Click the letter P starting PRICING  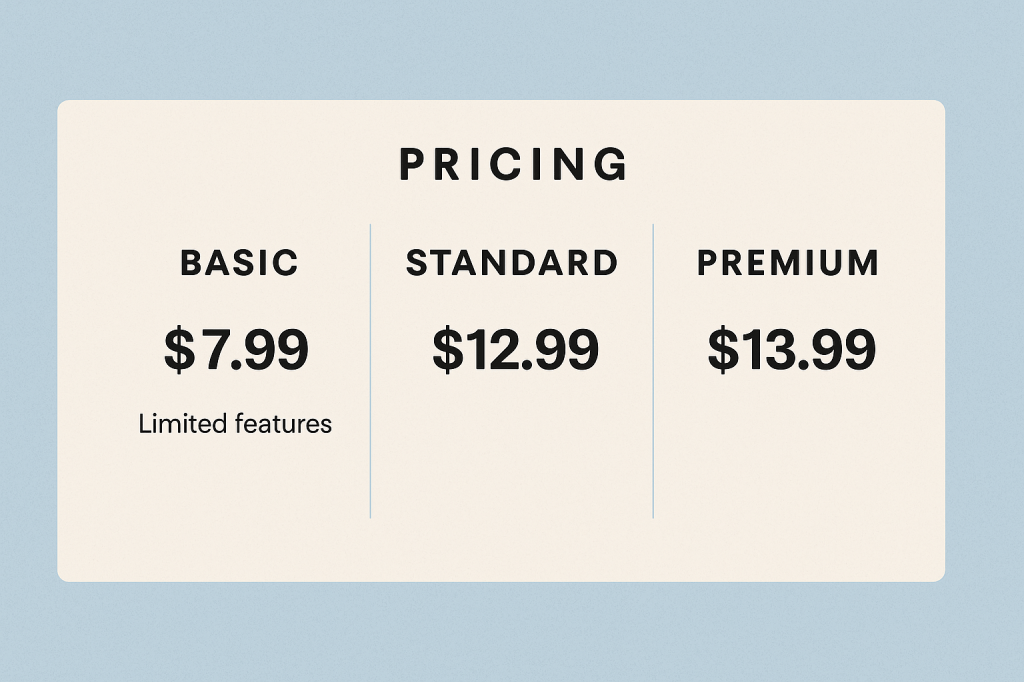[x=411, y=165]
